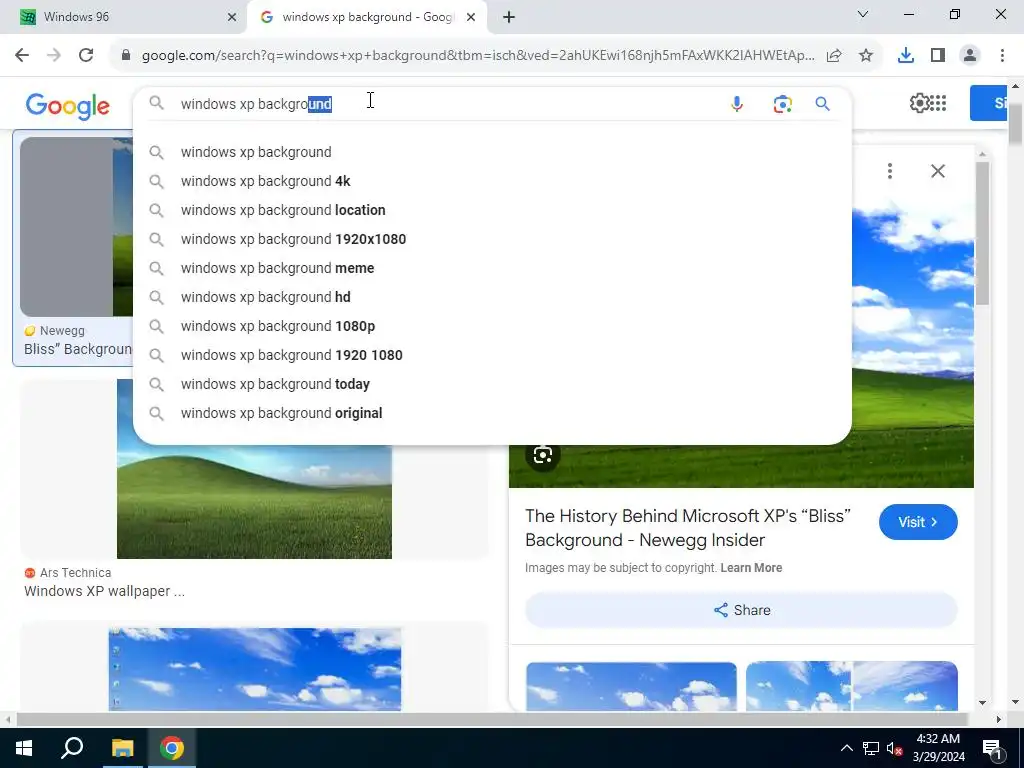Image resolution: width=1024 pixels, height=768 pixels.
Task: Click the Lens icon on preview image
Action: point(543,455)
